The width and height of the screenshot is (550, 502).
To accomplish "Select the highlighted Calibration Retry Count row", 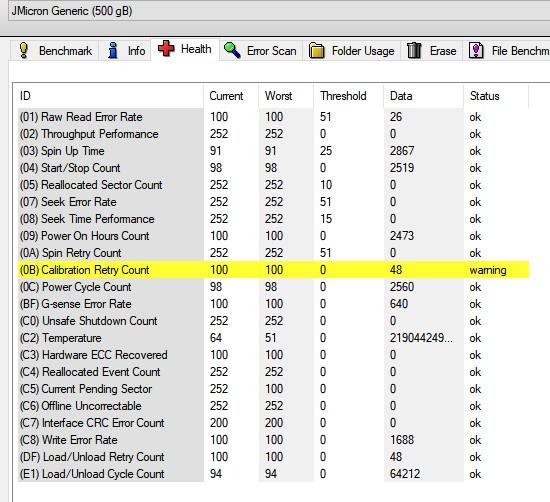I will (x=274, y=270).
